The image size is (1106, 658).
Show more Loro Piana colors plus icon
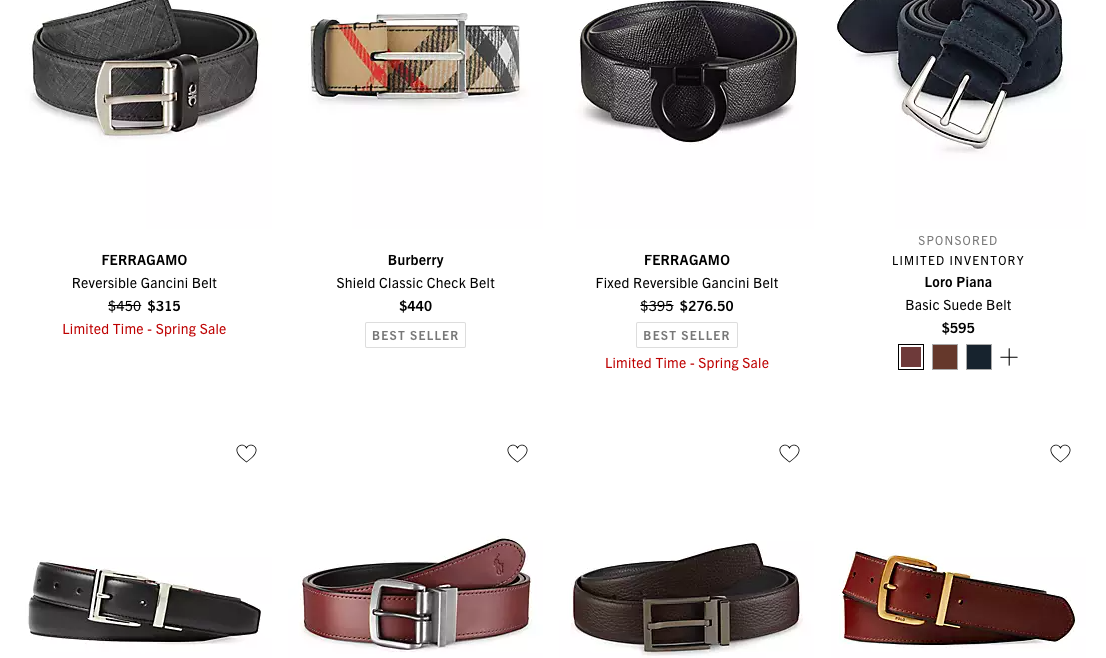(x=1009, y=358)
